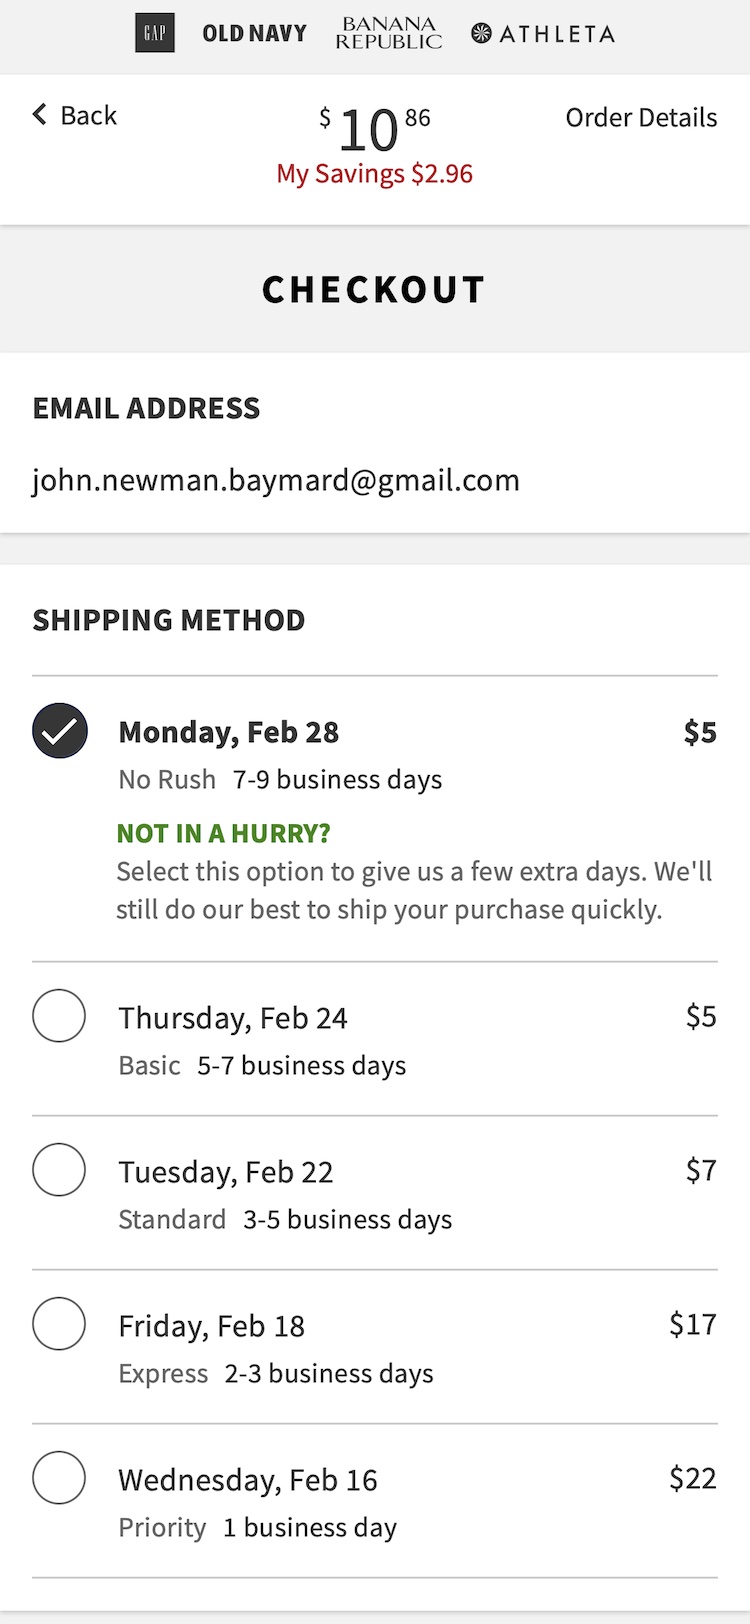Tap the $17 Express shipping price
This screenshot has width=750, height=1624.
(693, 1324)
